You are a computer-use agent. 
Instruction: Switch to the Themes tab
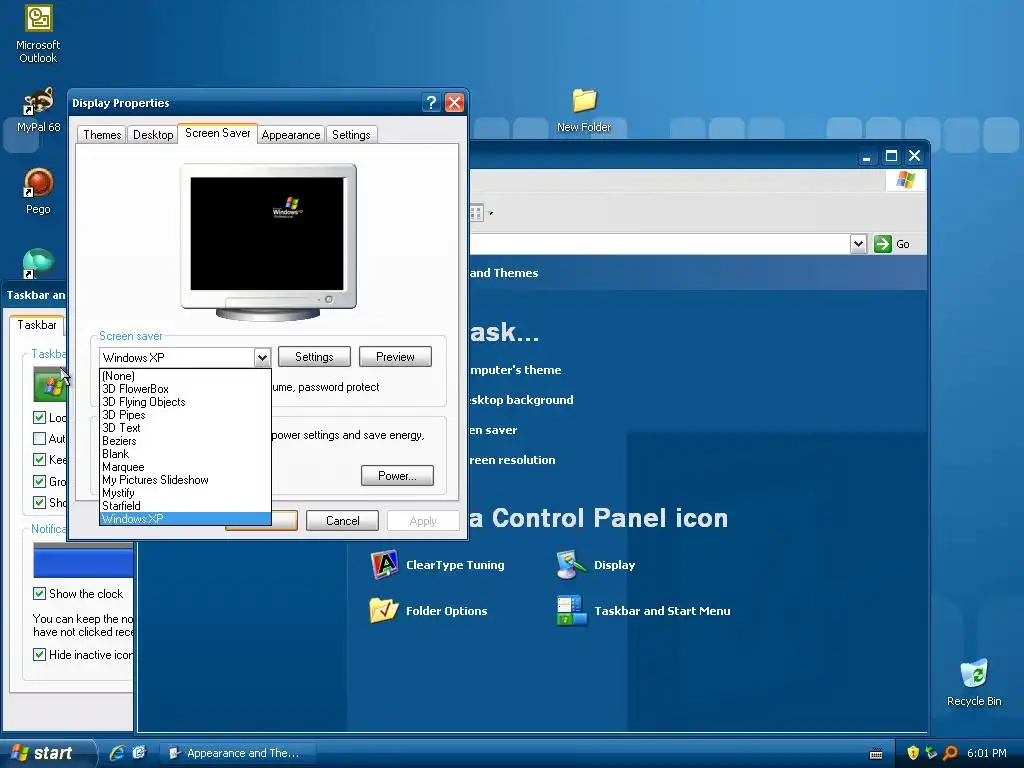[102, 135]
